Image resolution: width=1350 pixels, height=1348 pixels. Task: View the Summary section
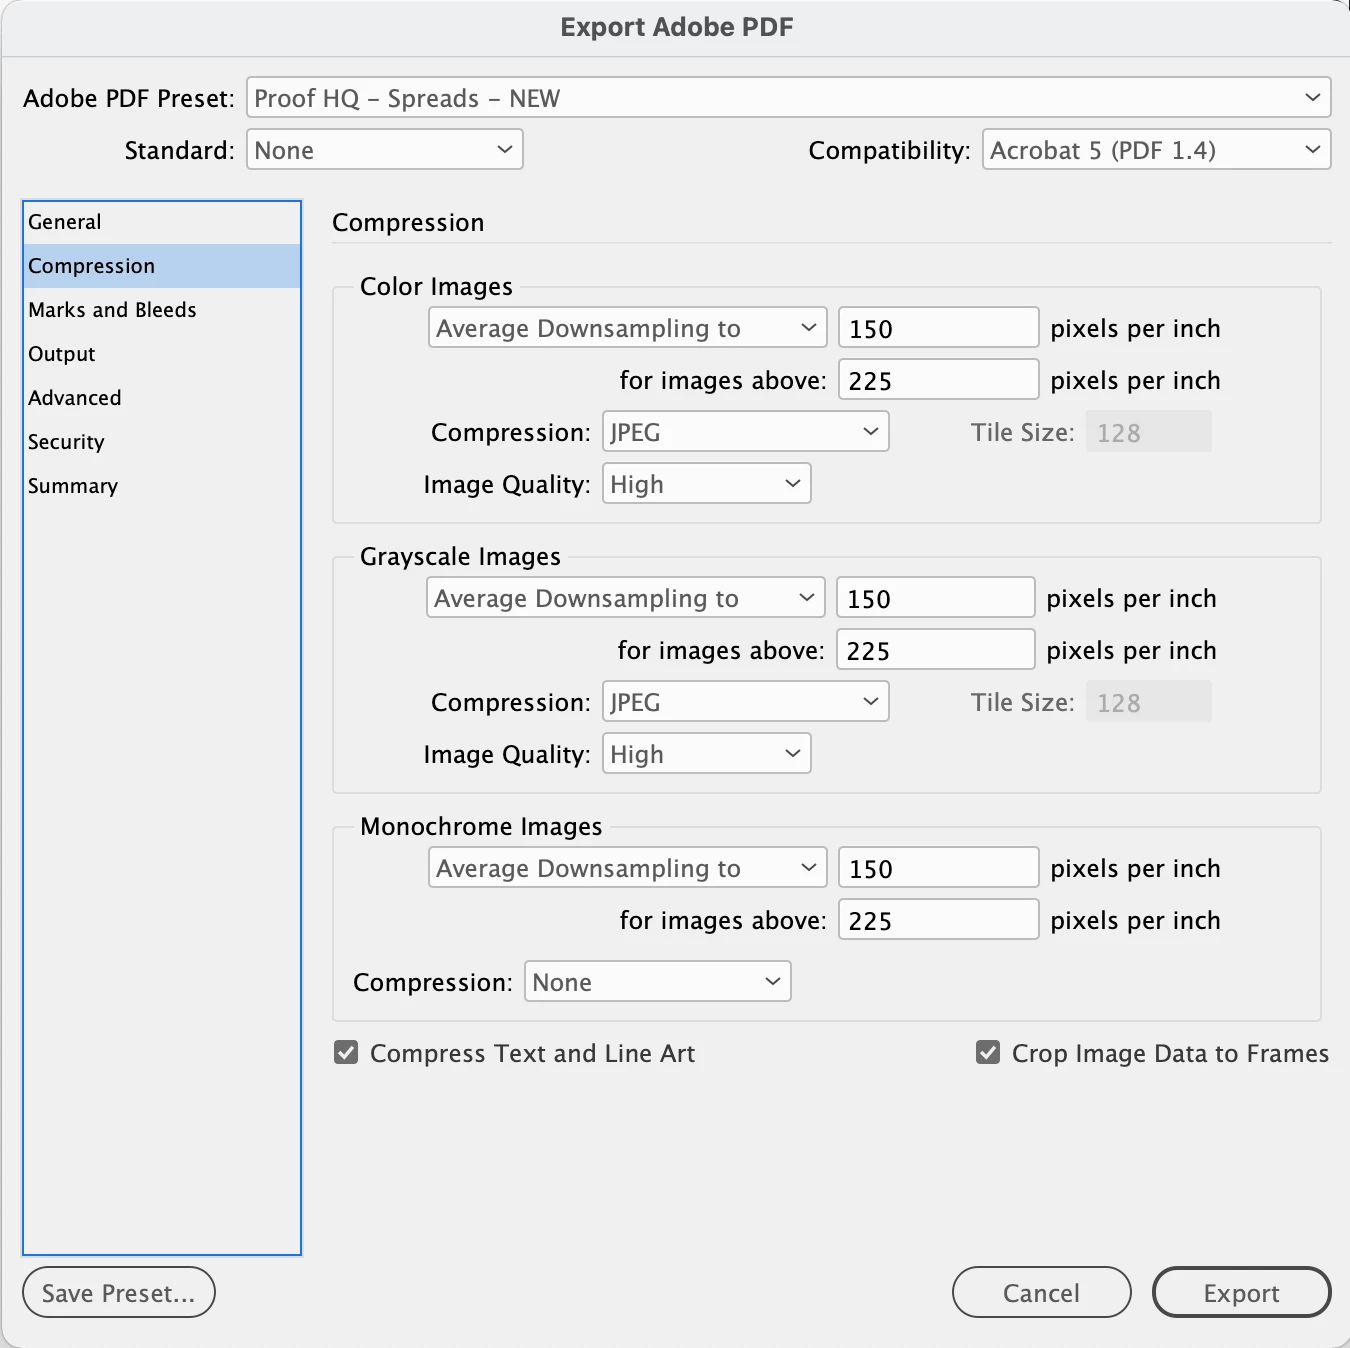tap(162, 486)
